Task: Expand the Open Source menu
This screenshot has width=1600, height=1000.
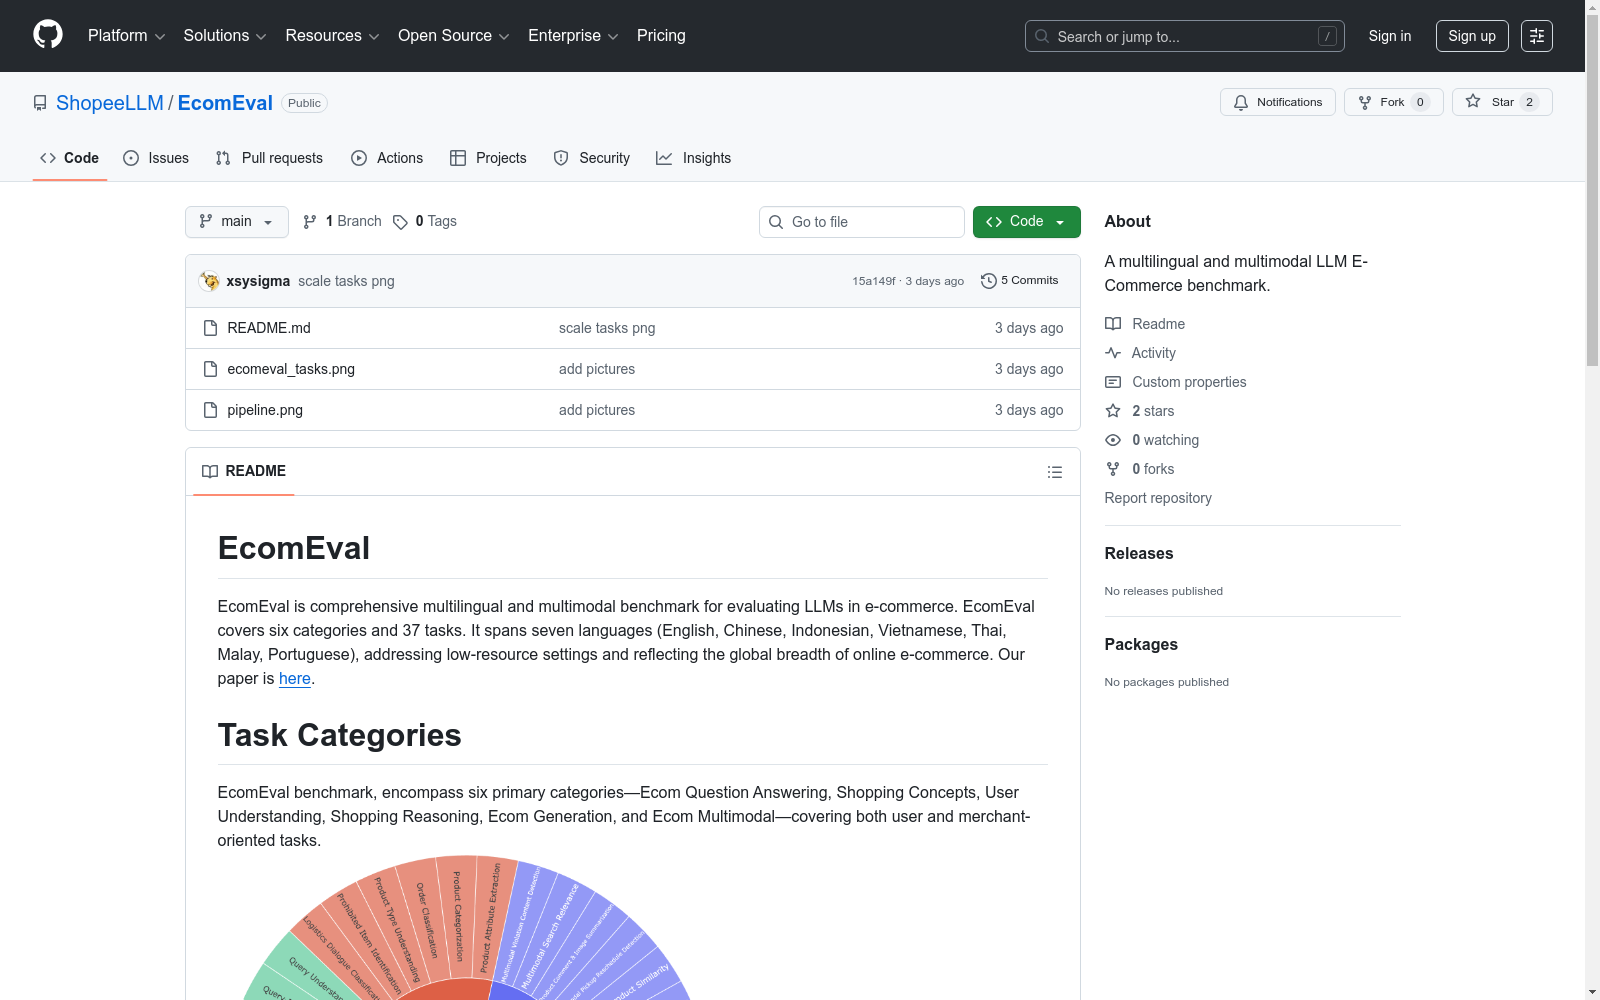Action: click(x=454, y=36)
